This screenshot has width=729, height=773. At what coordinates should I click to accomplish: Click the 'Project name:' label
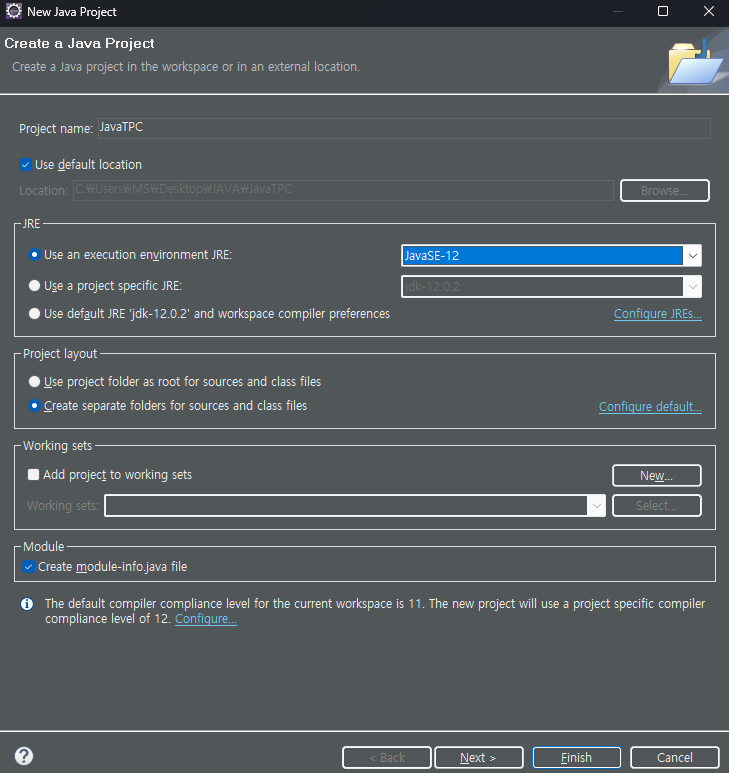[x=56, y=129]
